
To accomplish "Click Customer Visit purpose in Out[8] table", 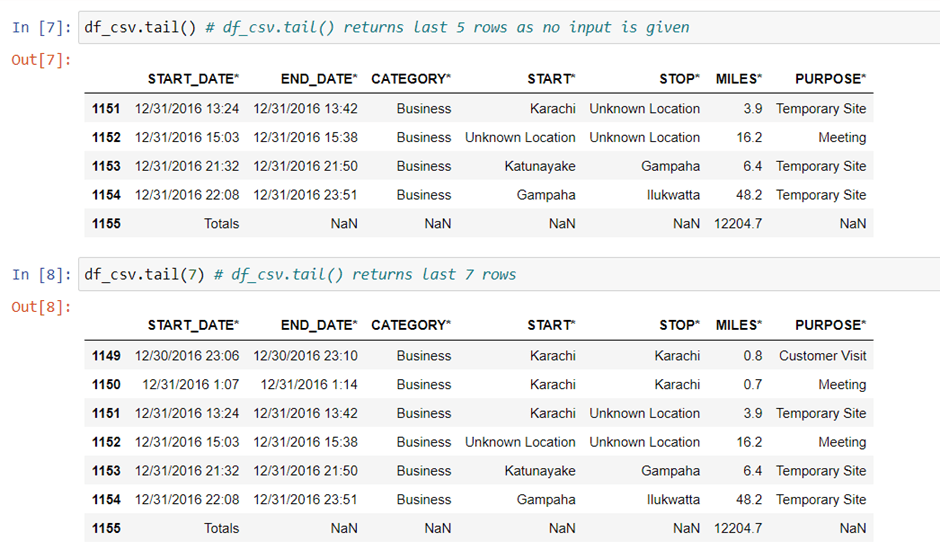I will click(x=822, y=356).
